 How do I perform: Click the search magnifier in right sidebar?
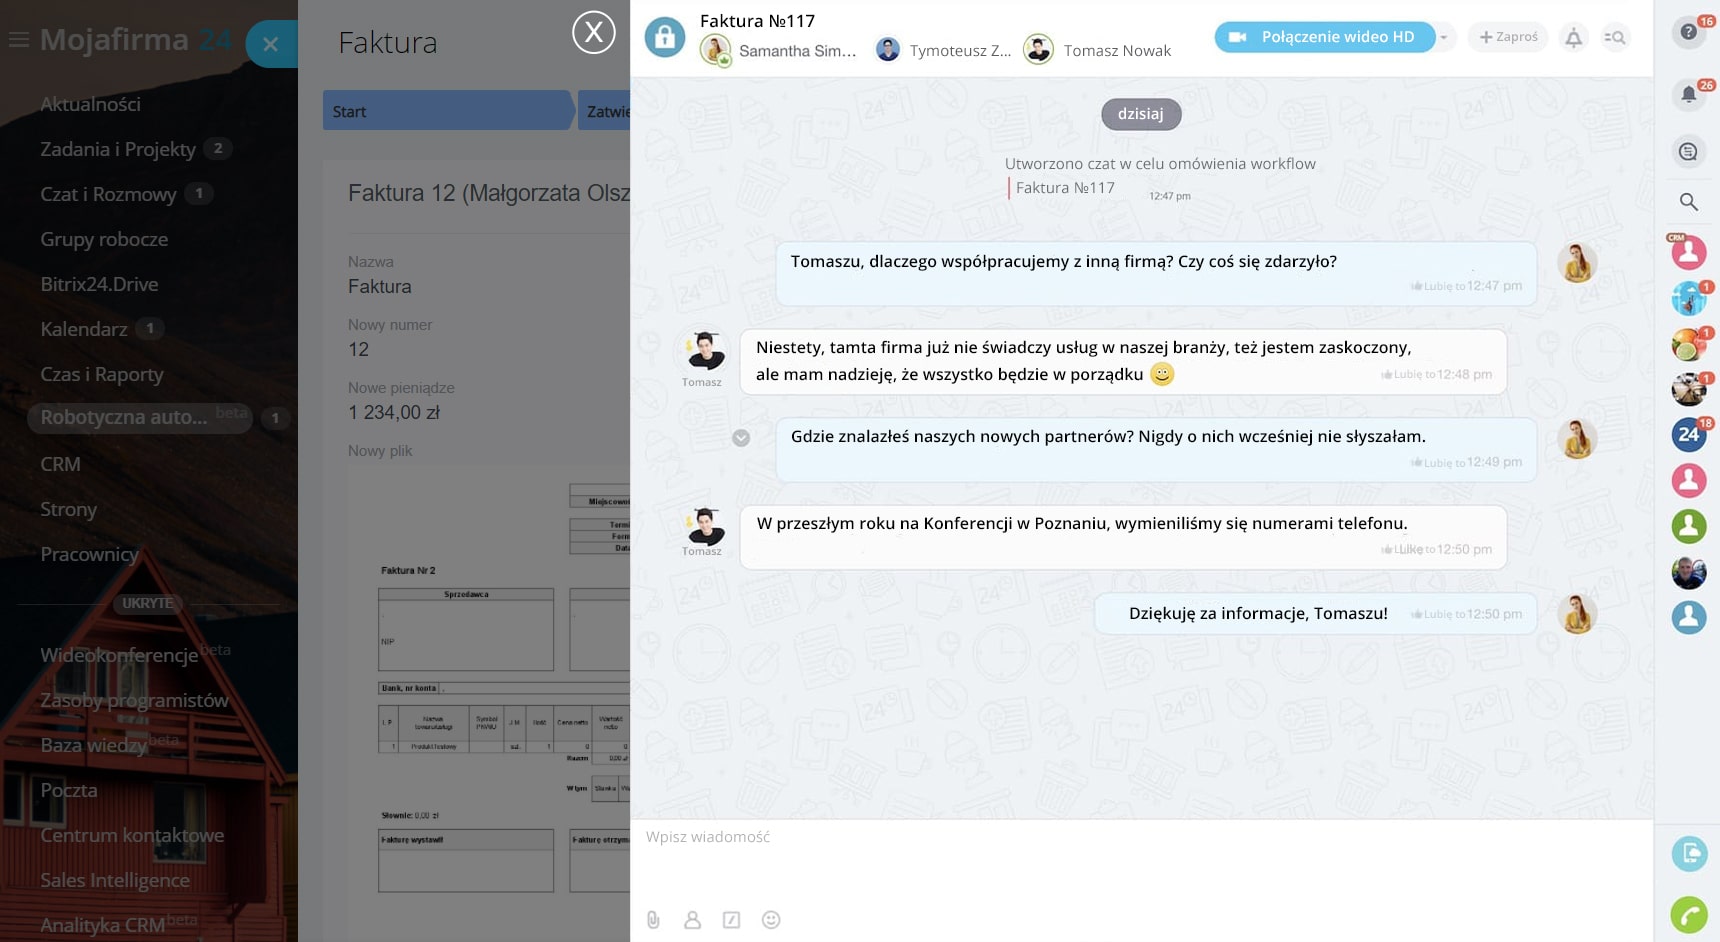click(x=1688, y=202)
